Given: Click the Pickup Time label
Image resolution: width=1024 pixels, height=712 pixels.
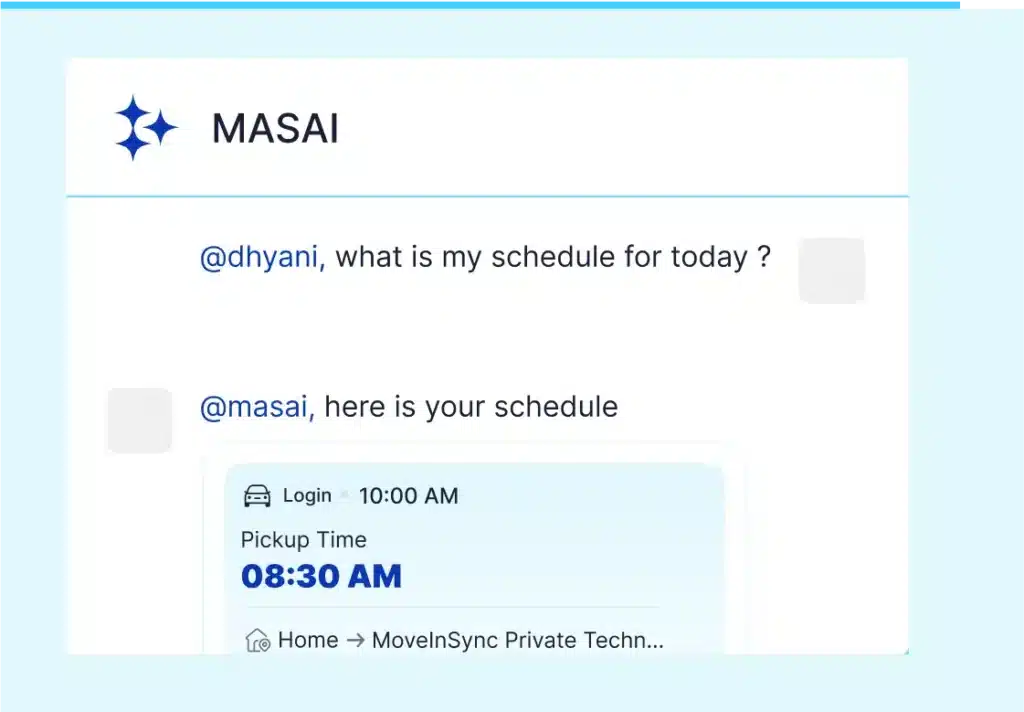Looking at the screenshot, I should click(x=304, y=540).
